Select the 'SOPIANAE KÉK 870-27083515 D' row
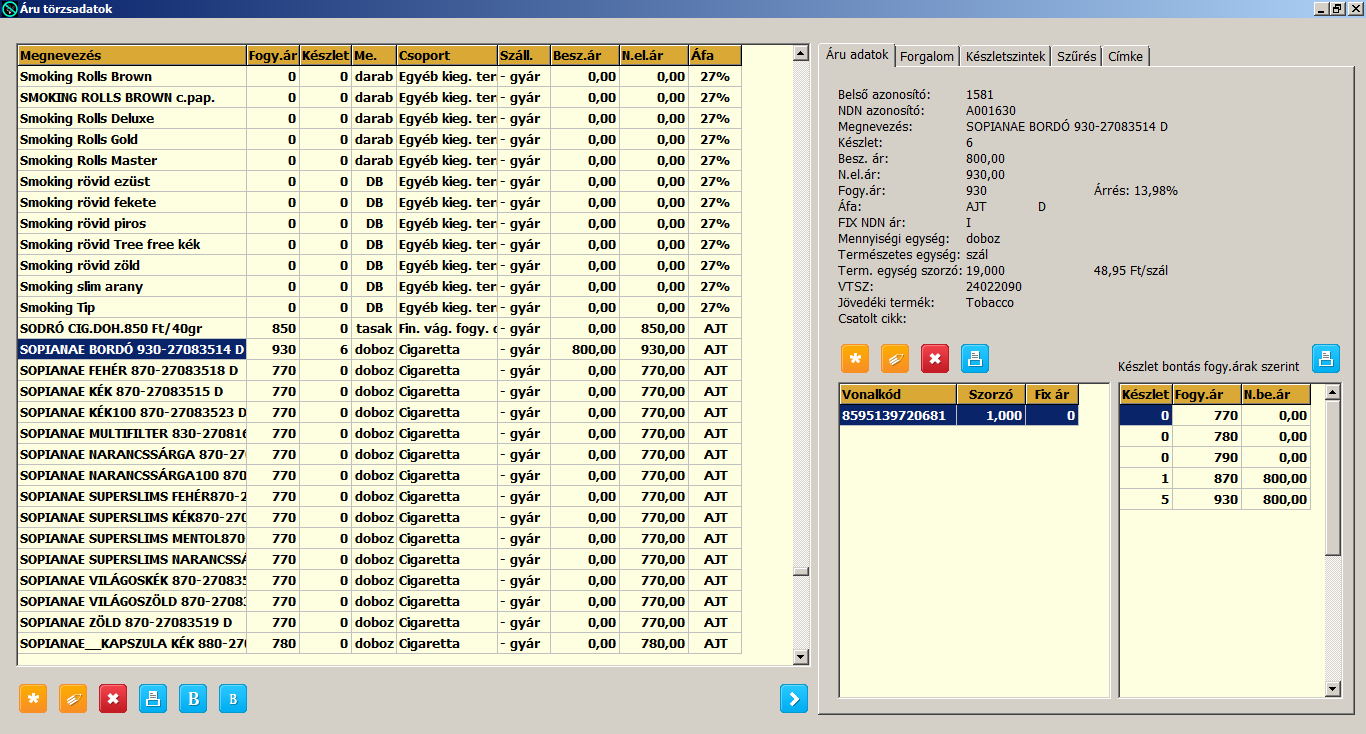1366x734 pixels. [380, 392]
